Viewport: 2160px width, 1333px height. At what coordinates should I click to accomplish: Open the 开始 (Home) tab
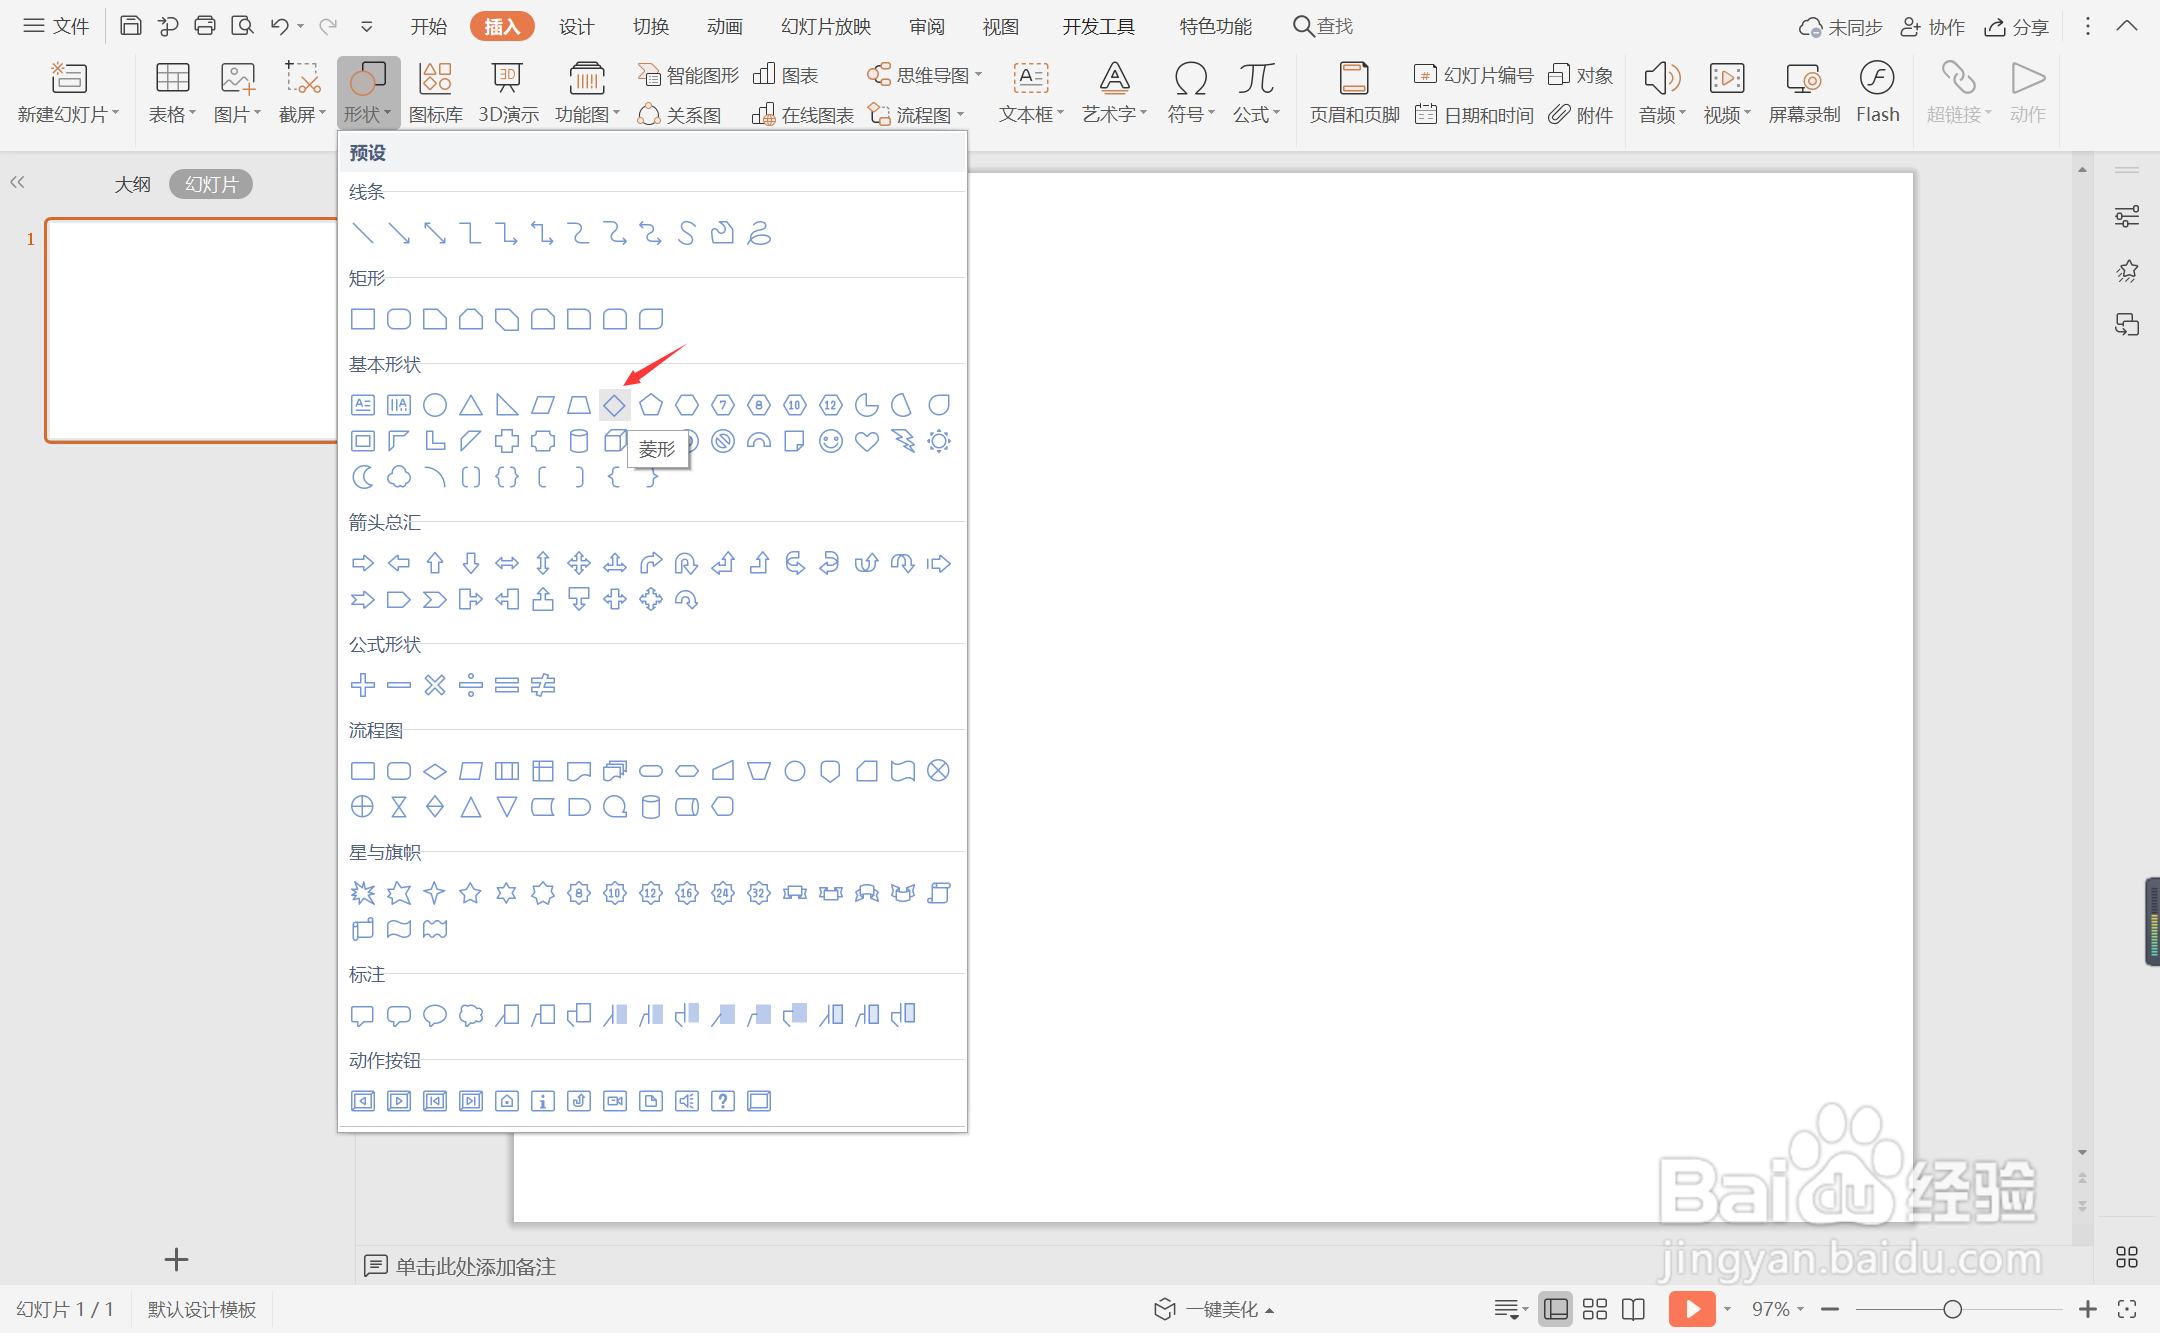[x=428, y=26]
